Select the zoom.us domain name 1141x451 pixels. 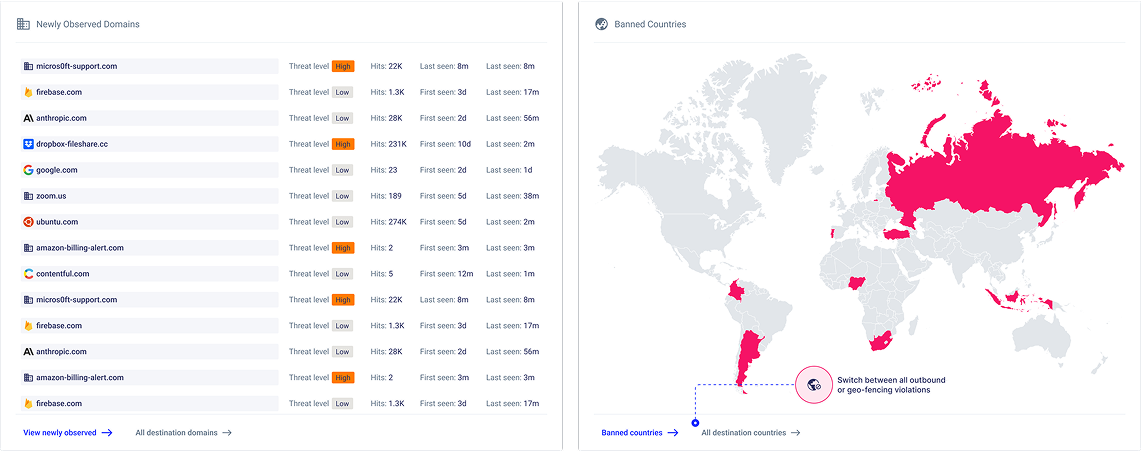coord(51,196)
